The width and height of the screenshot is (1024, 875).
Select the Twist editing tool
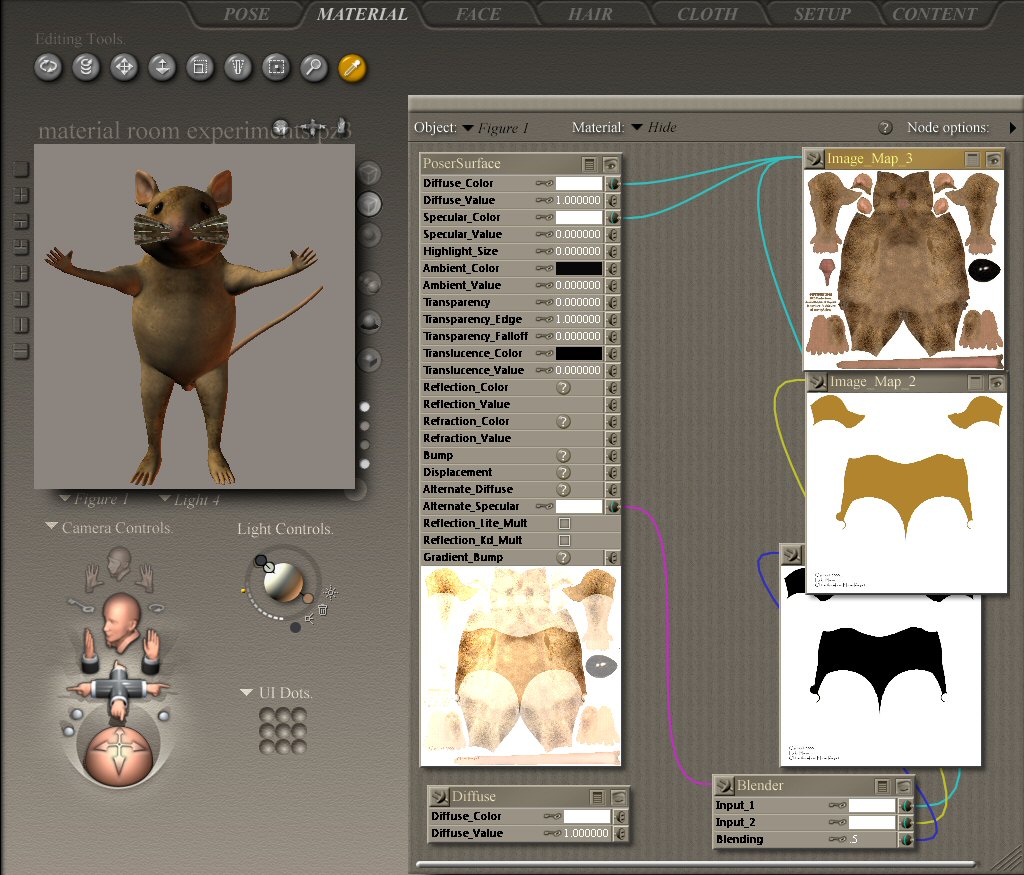[86, 67]
